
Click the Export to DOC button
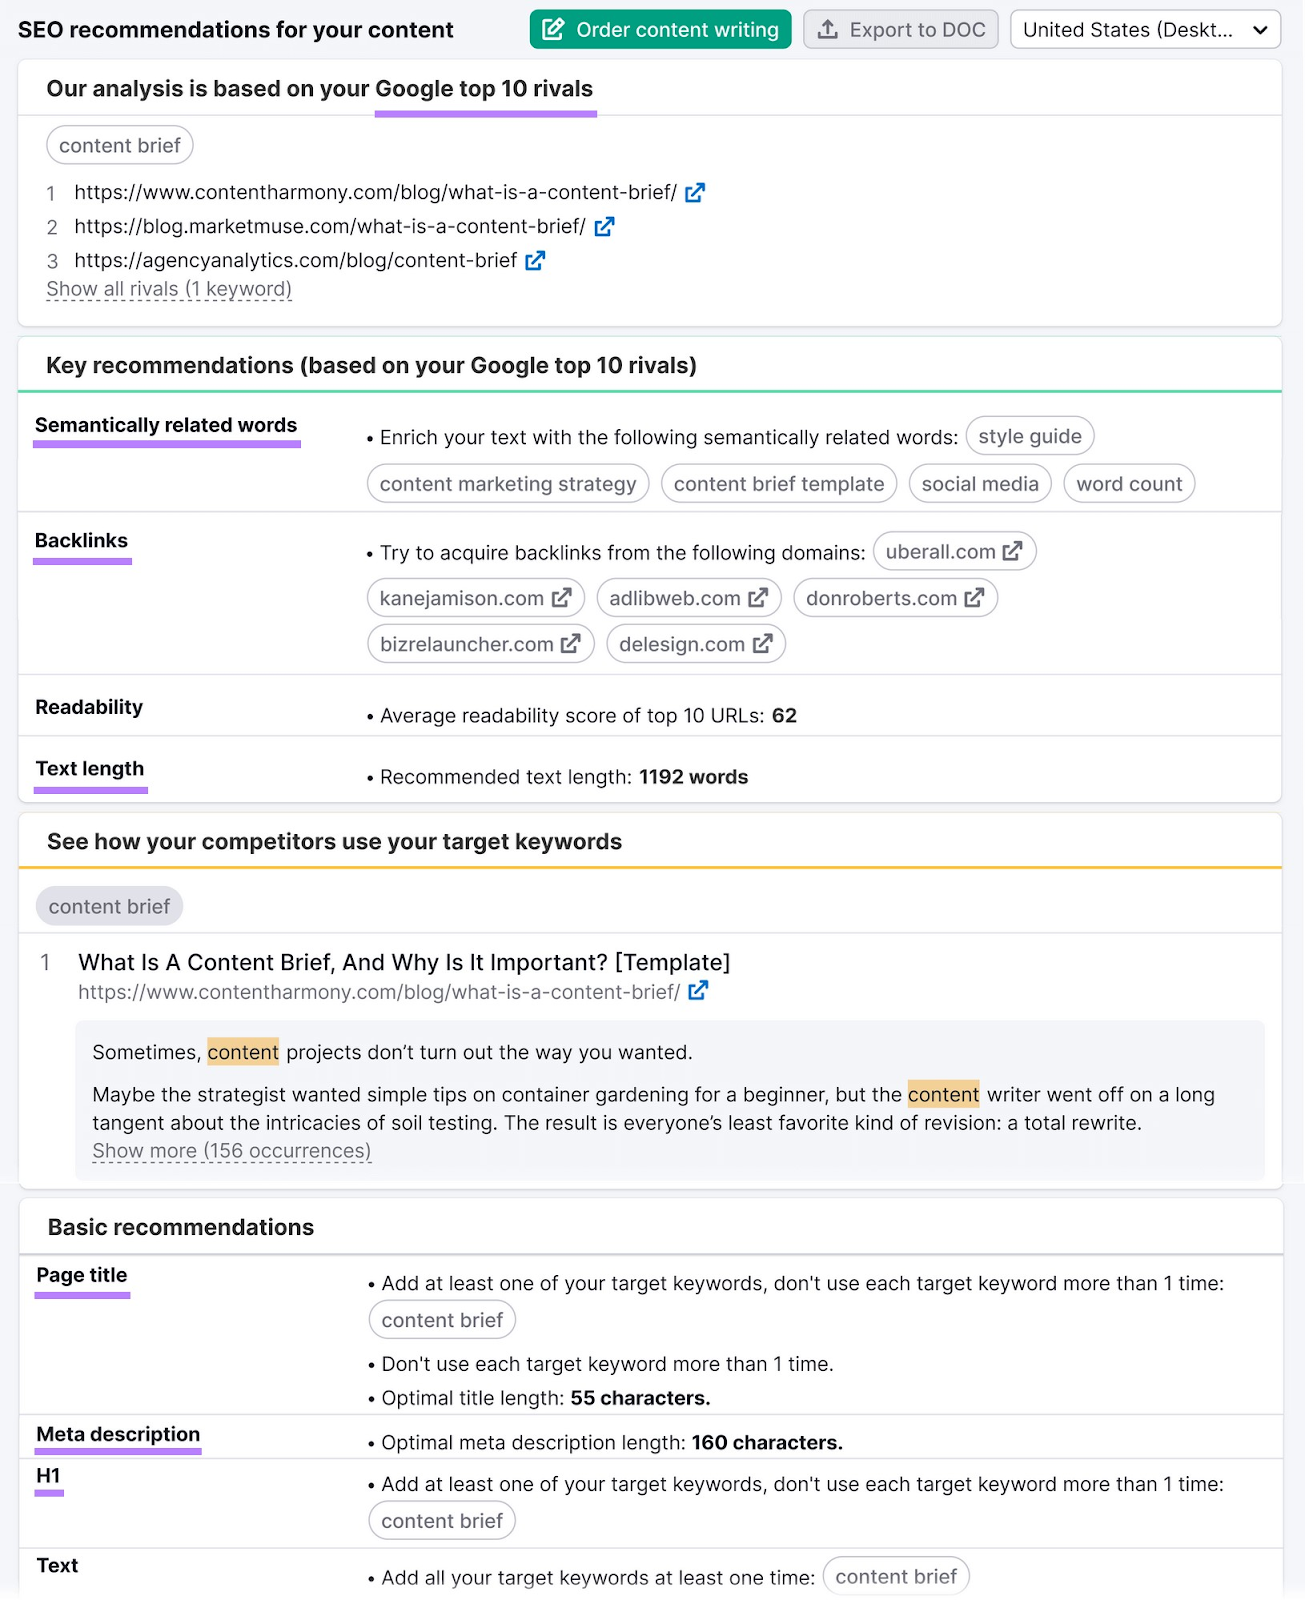click(x=900, y=29)
